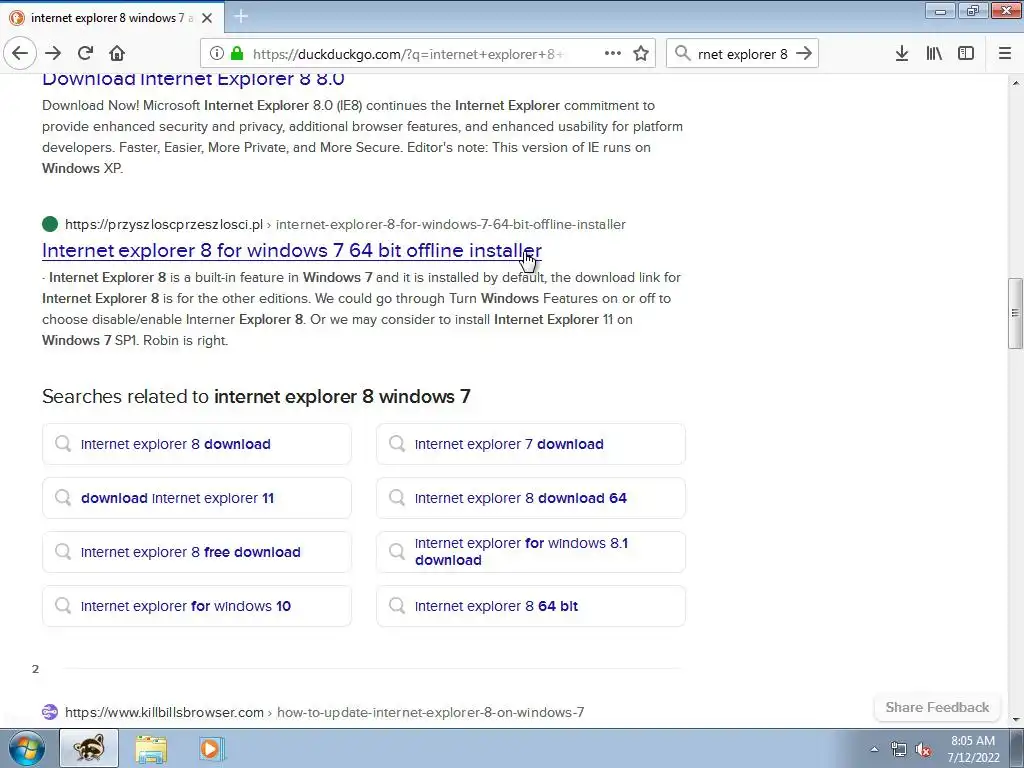Show hidden tray icons arrow
The width and height of the screenshot is (1024, 768).
[874, 749]
